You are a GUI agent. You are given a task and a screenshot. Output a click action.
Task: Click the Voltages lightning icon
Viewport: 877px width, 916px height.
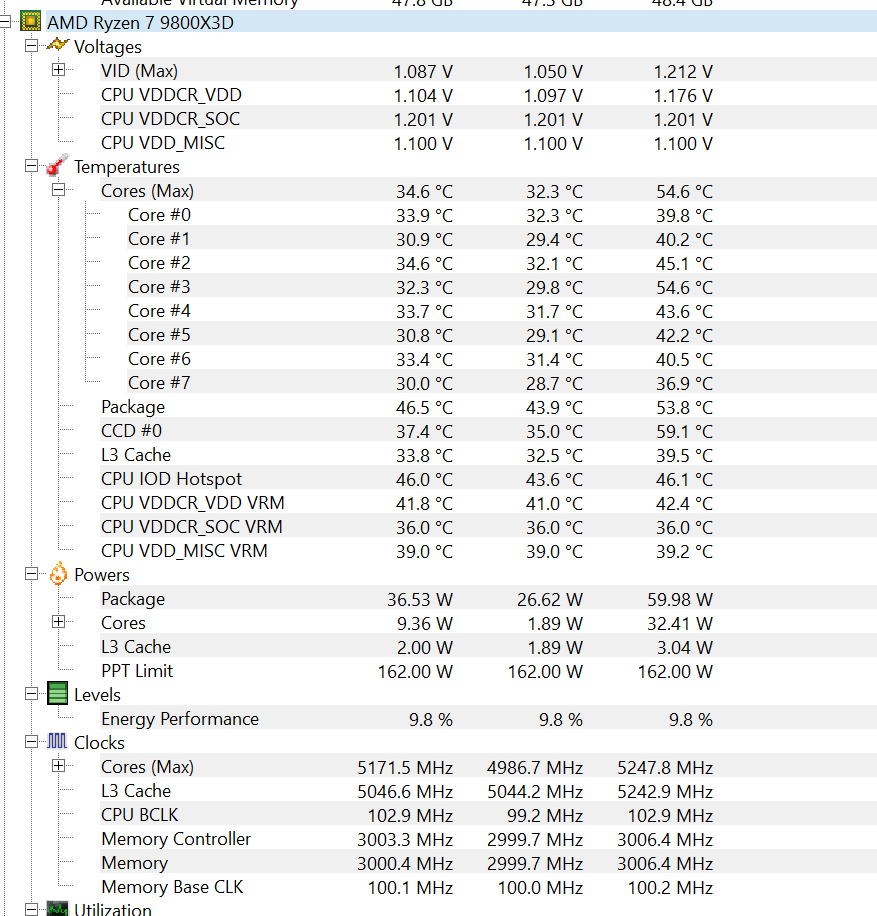pyautogui.click(x=58, y=45)
